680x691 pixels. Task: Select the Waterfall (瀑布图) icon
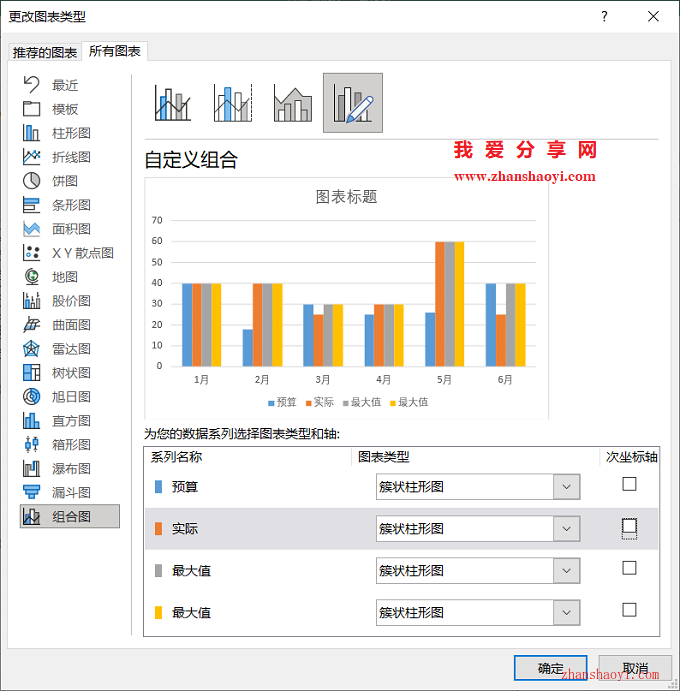tap(31, 468)
